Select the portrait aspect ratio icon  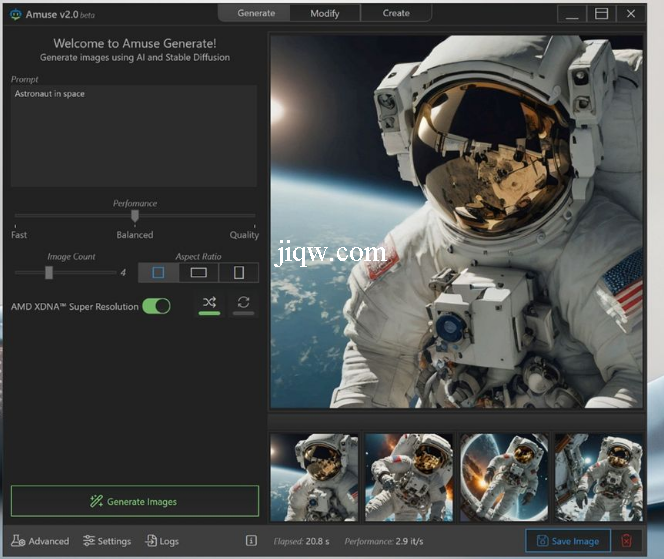coord(238,272)
